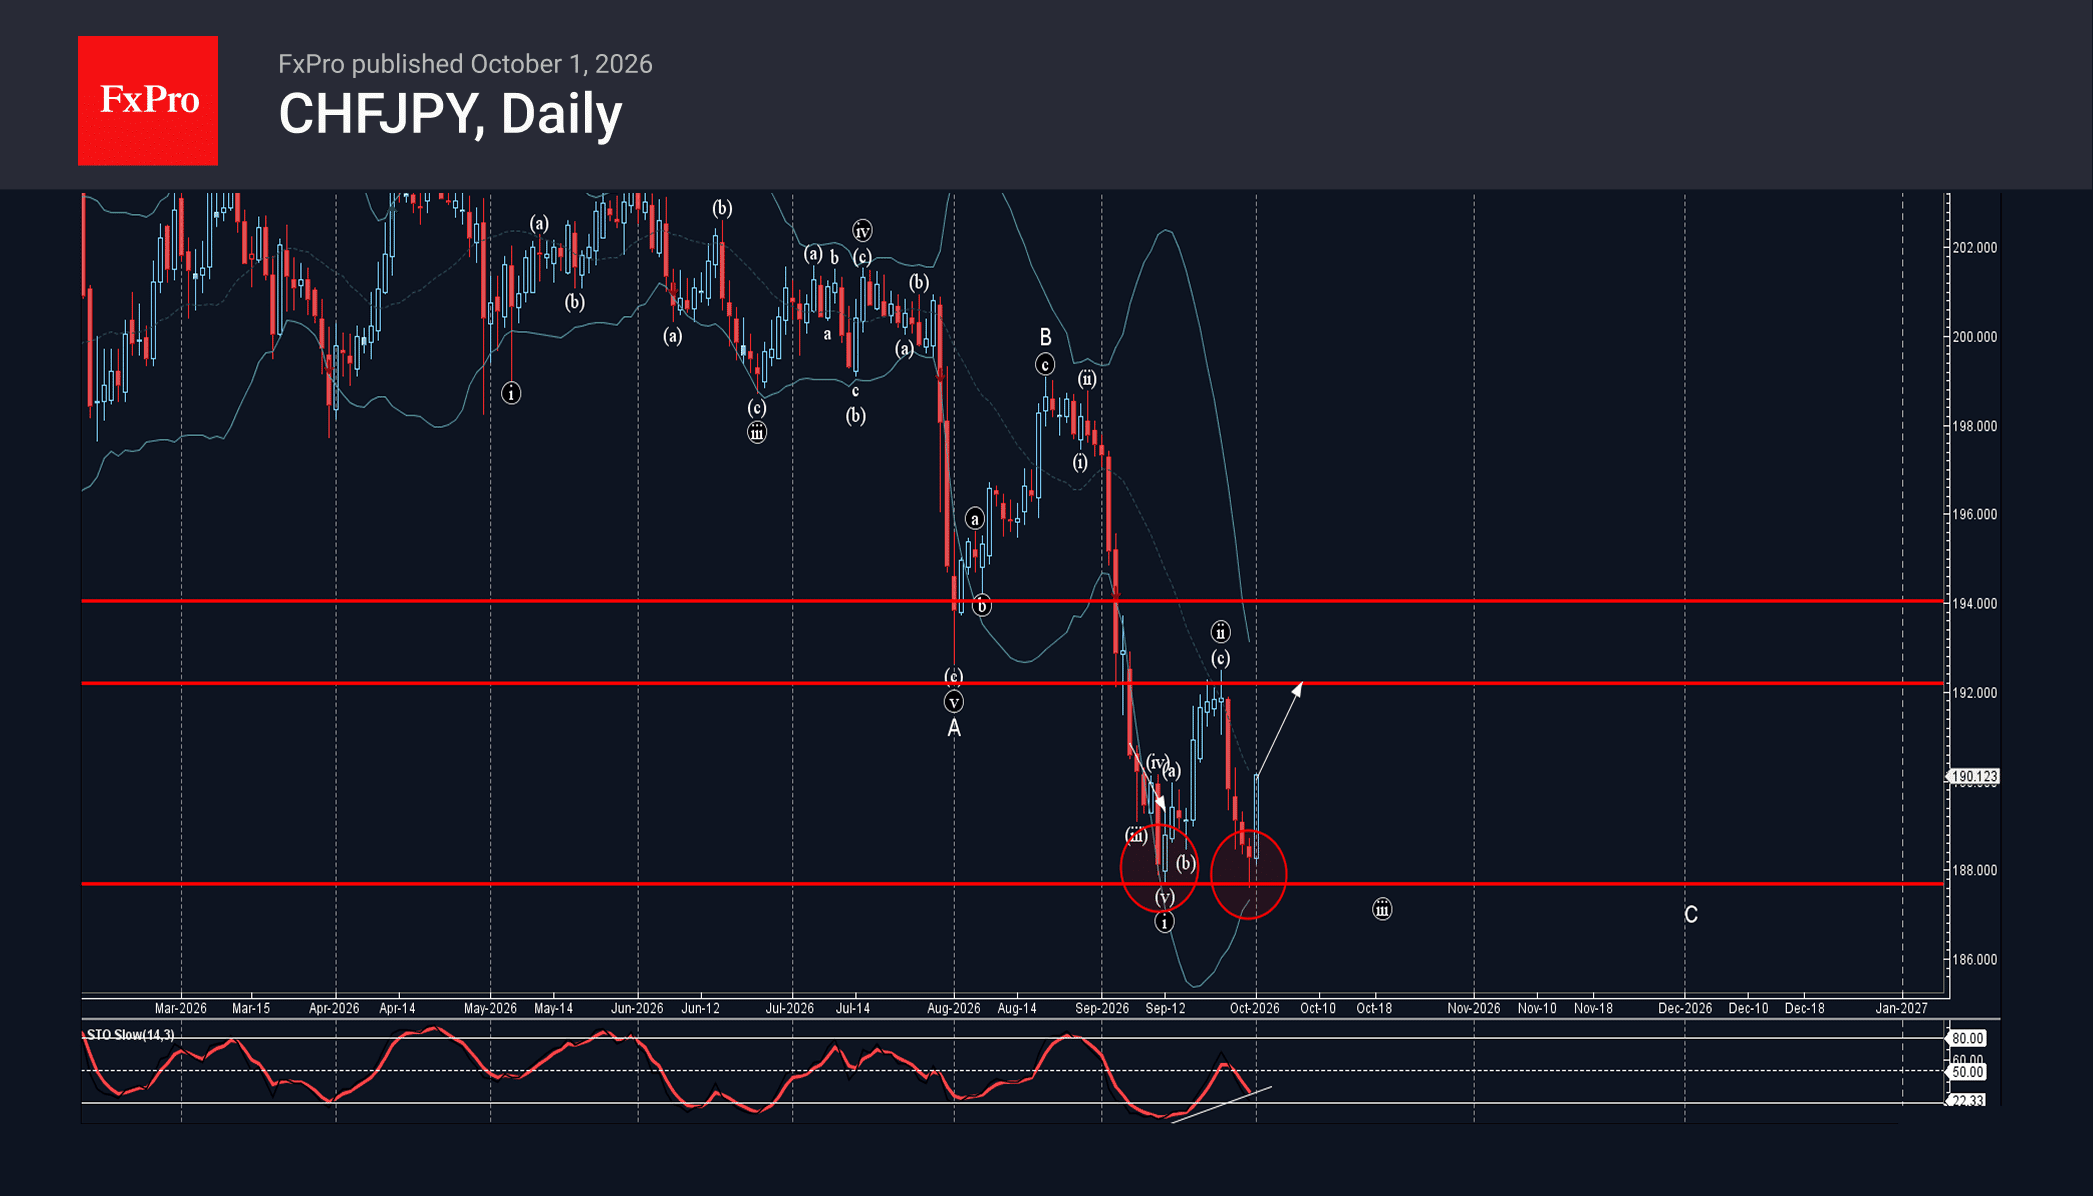Click the 200.000 price axis label
Image resolution: width=2093 pixels, height=1196 pixels.
(1974, 337)
